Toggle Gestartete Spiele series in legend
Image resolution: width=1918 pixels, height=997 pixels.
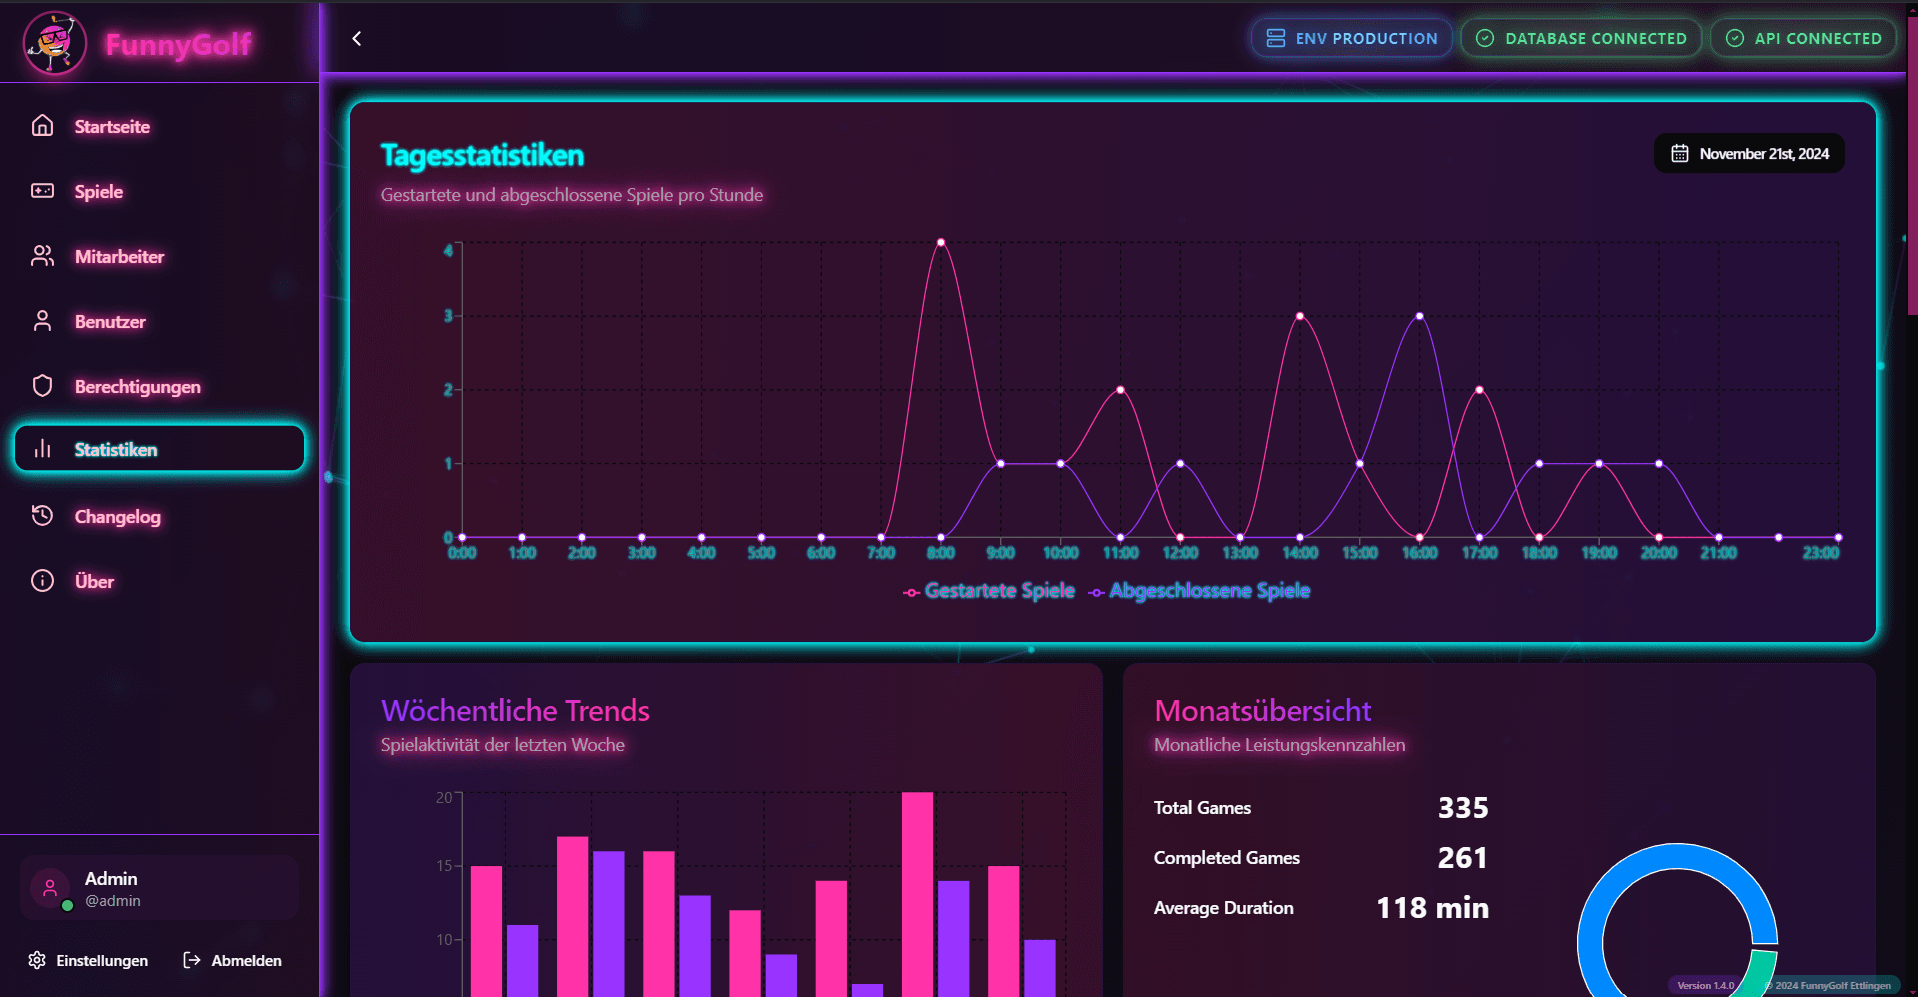click(989, 591)
